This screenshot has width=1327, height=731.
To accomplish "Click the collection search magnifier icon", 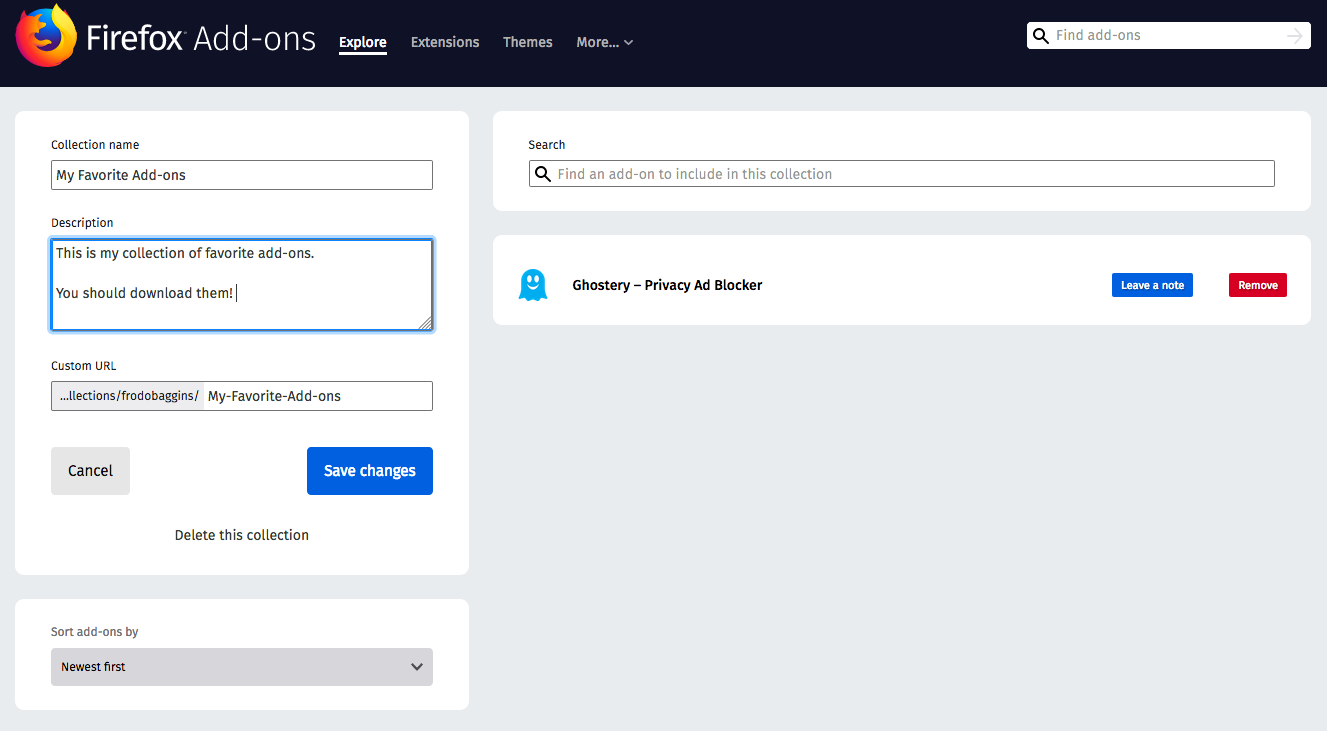I will 542,174.
